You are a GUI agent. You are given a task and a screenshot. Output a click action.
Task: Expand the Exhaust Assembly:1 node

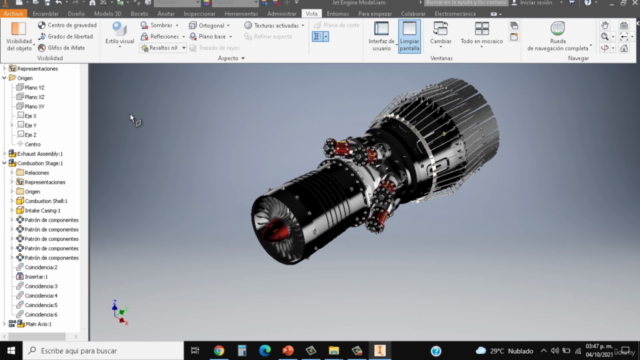pyautogui.click(x=4, y=154)
